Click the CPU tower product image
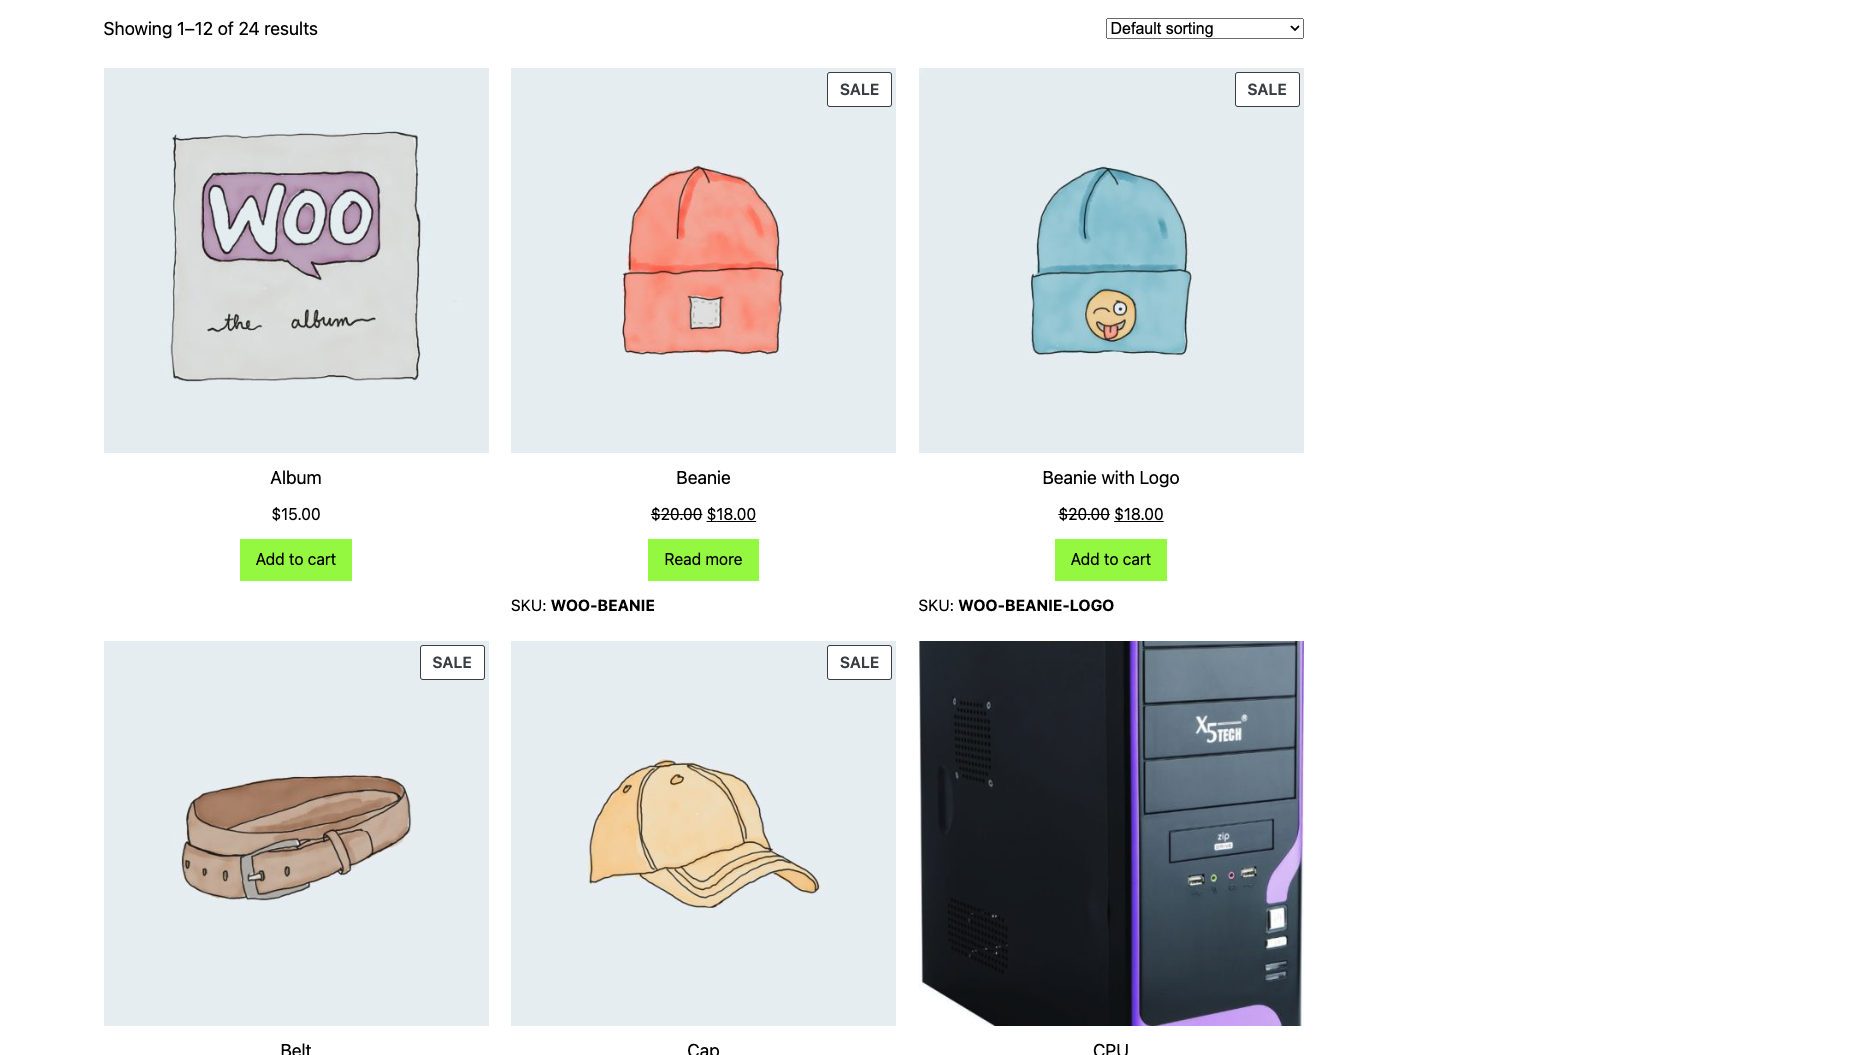1858x1055 pixels. point(1111,833)
